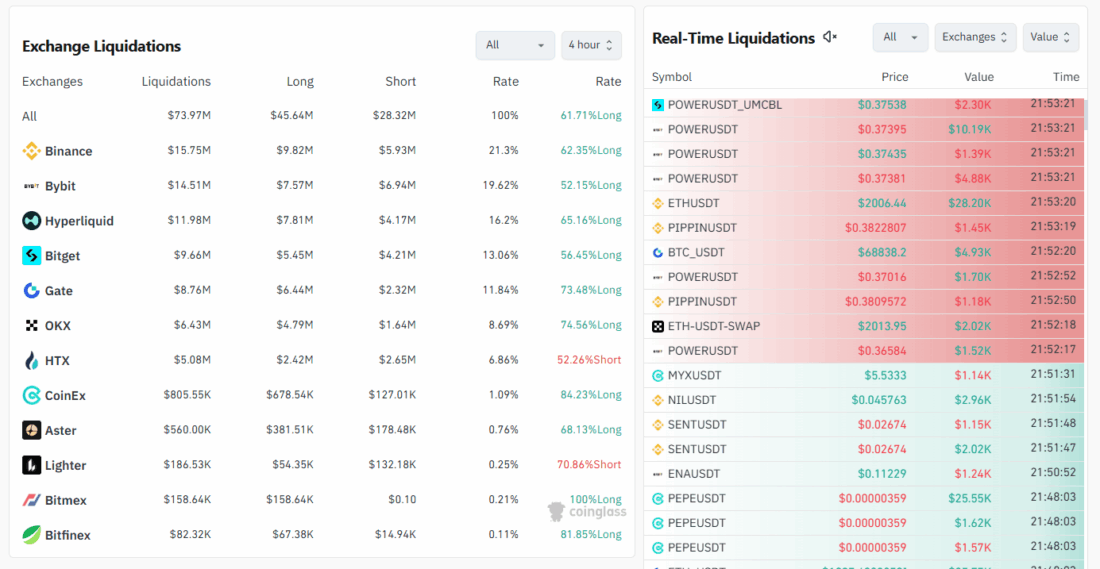Click the Gate icon beside BTC_USDT

tap(658, 253)
